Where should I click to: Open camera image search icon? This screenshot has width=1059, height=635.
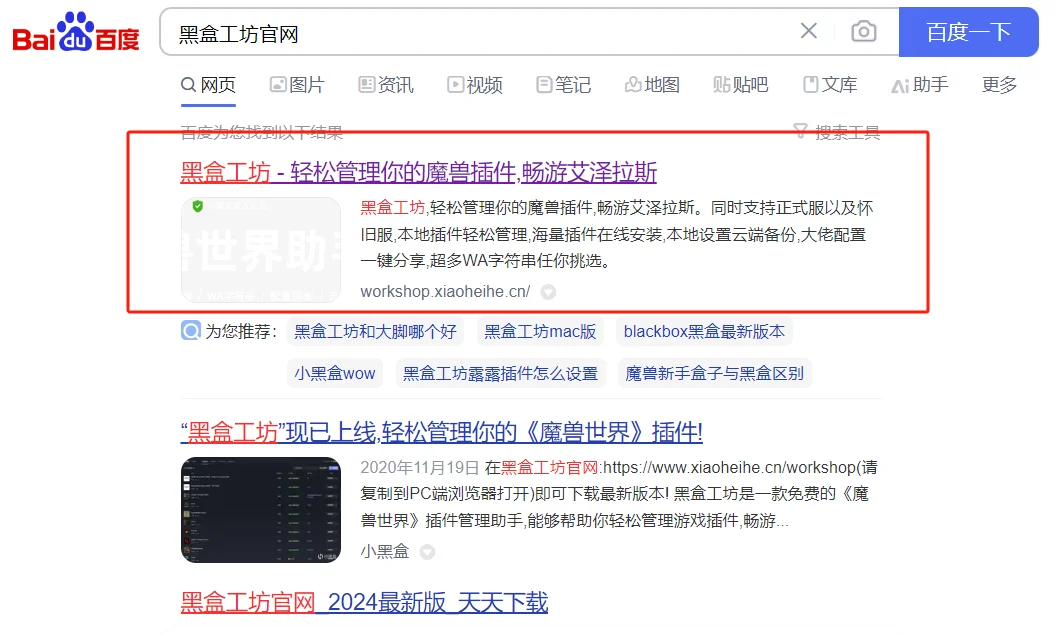pos(863,31)
